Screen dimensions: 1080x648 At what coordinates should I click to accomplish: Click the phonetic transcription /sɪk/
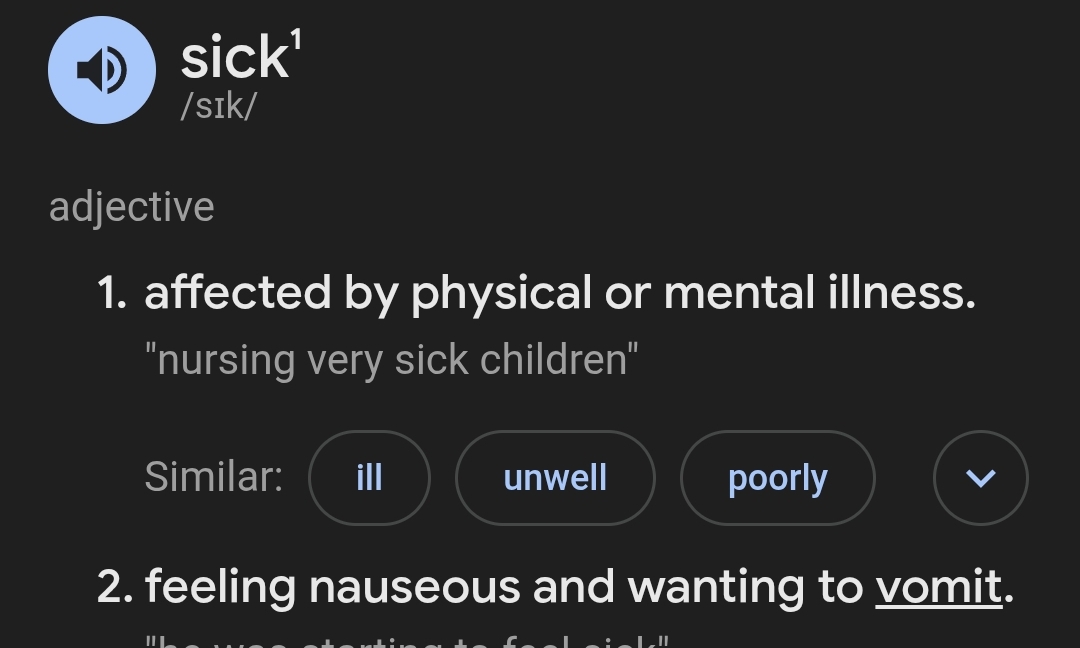pyautogui.click(x=218, y=107)
